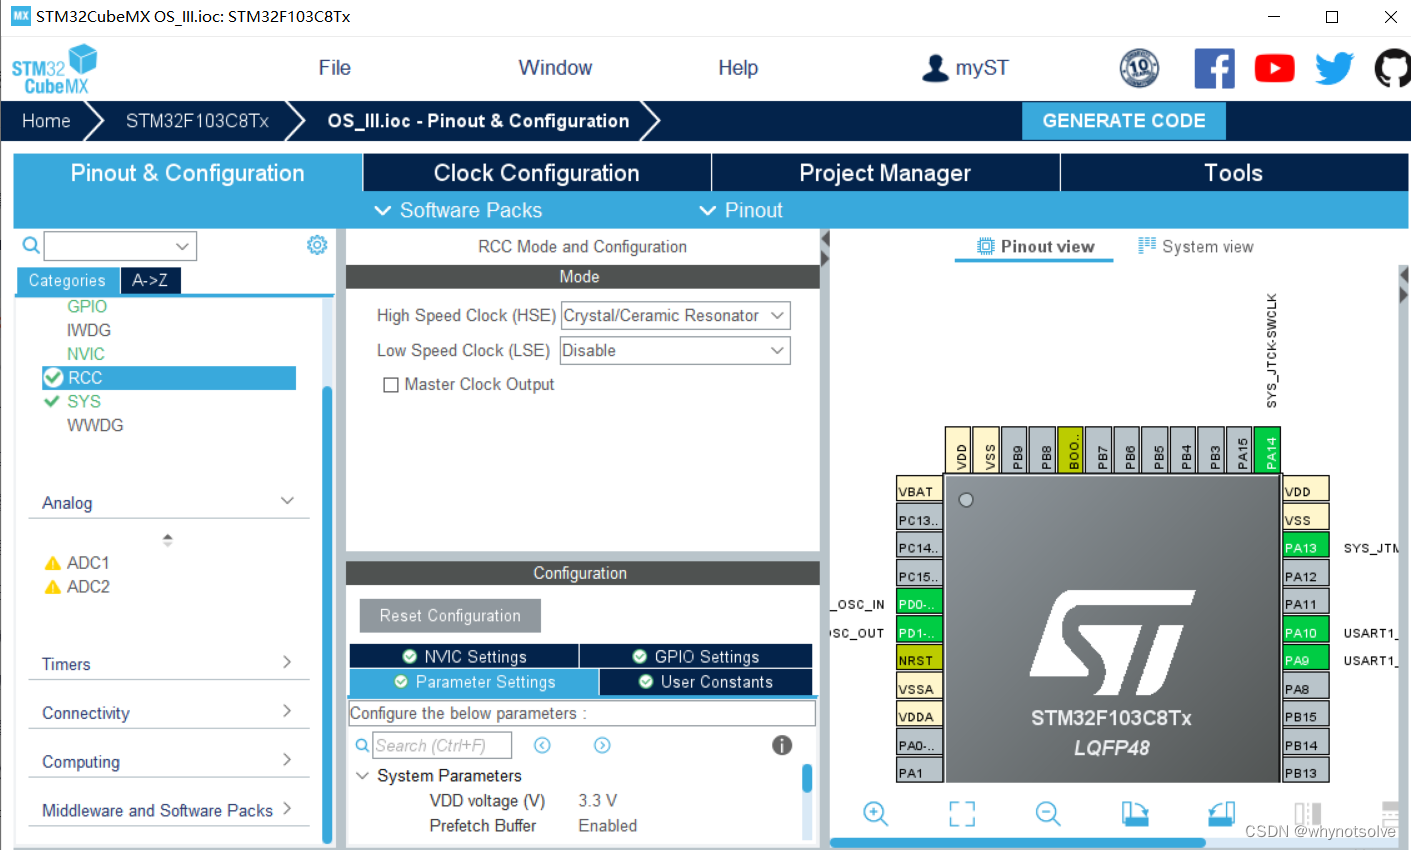Click the search magnifier in categories panel
Screen dimensions: 1411x850
tap(31, 245)
